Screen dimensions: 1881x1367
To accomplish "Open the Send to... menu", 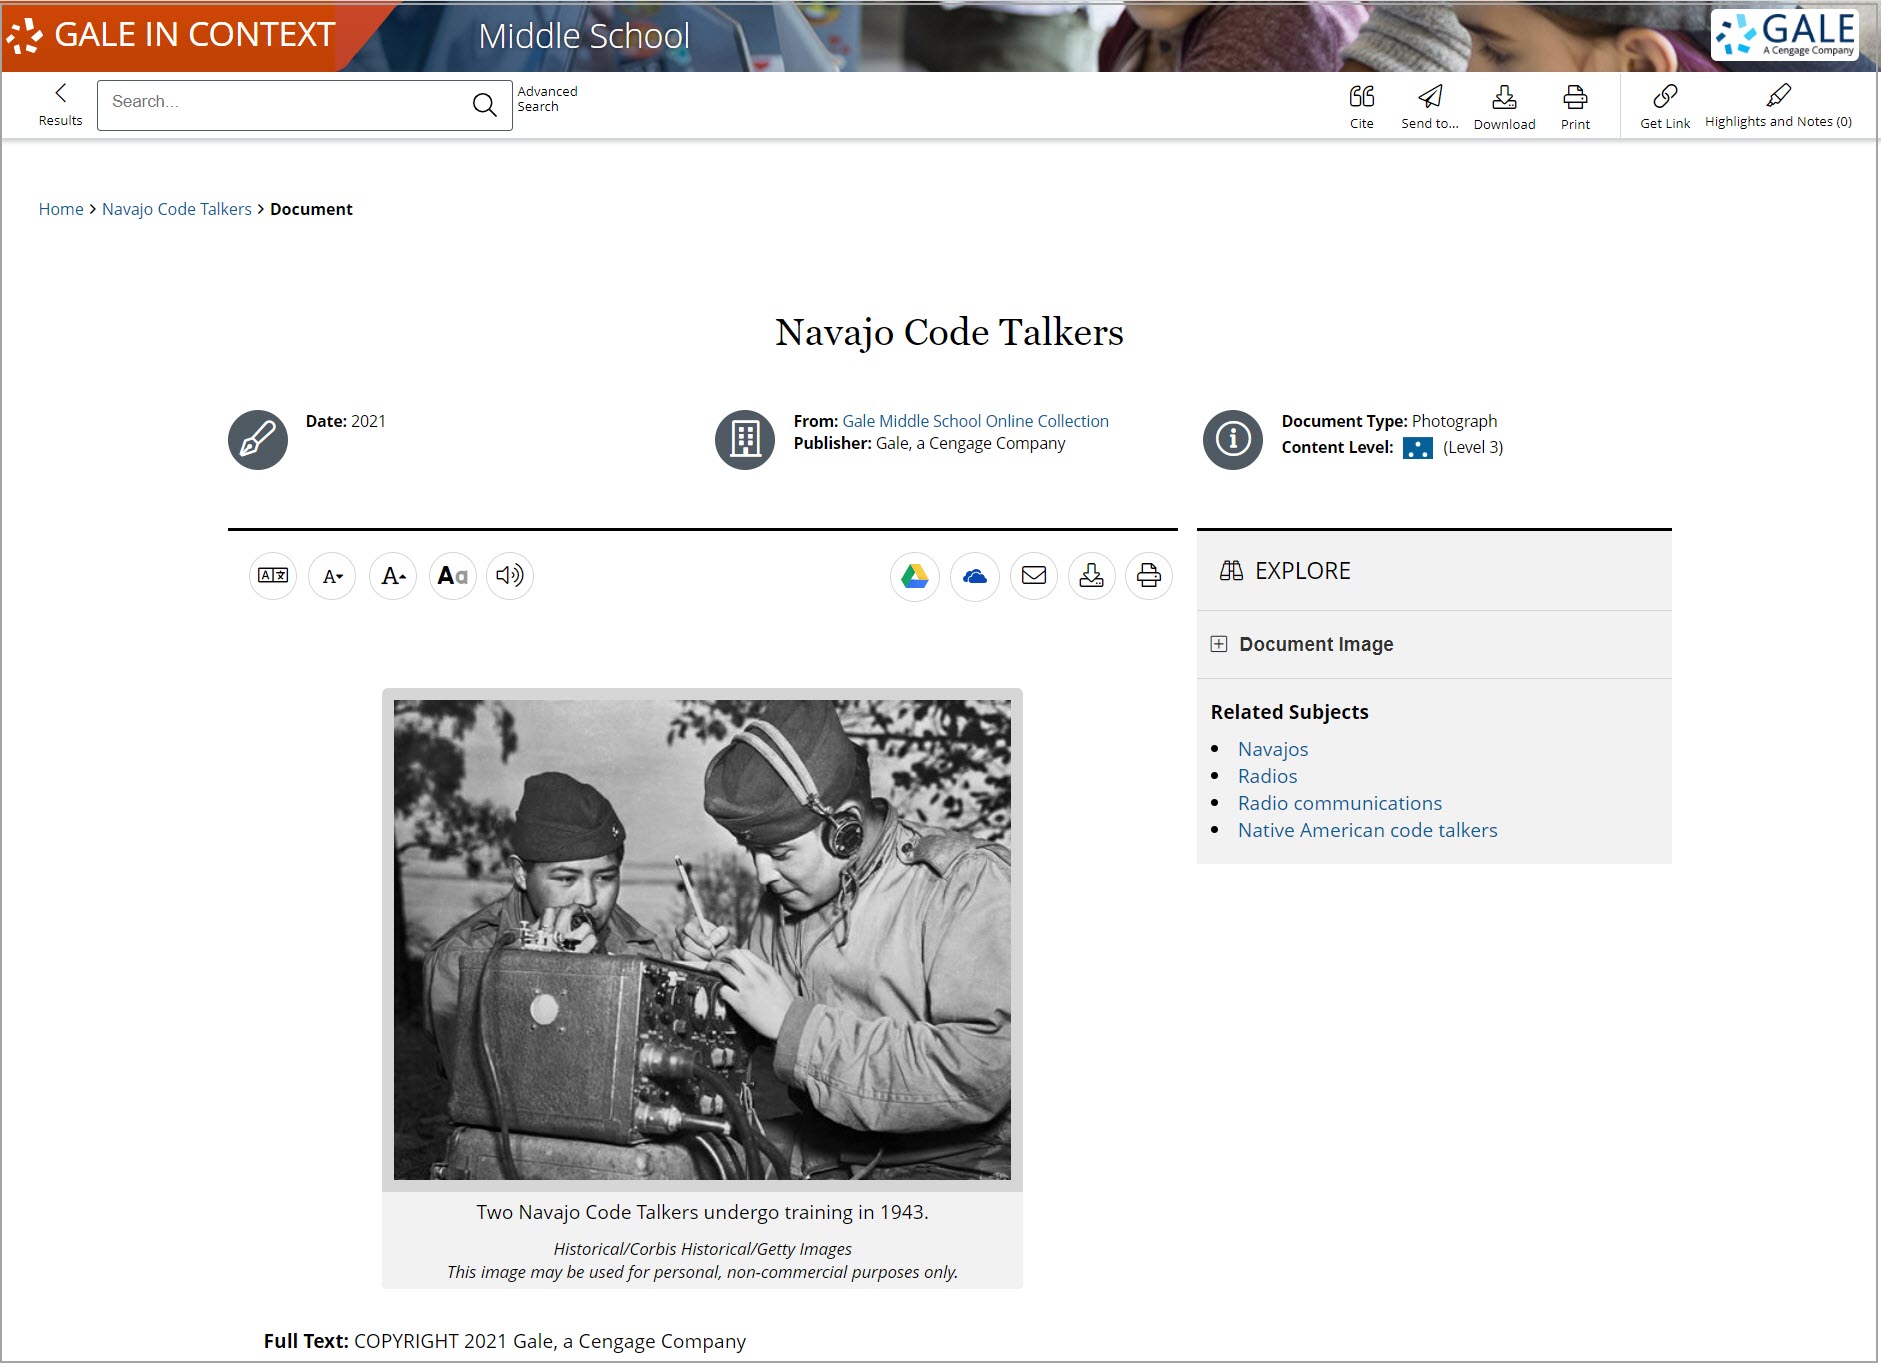I will (1430, 105).
